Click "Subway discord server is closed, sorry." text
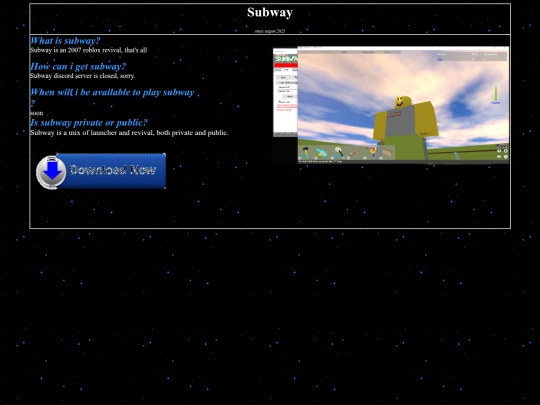Image resolution: width=540 pixels, height=405 pixels. click(82, 76)
